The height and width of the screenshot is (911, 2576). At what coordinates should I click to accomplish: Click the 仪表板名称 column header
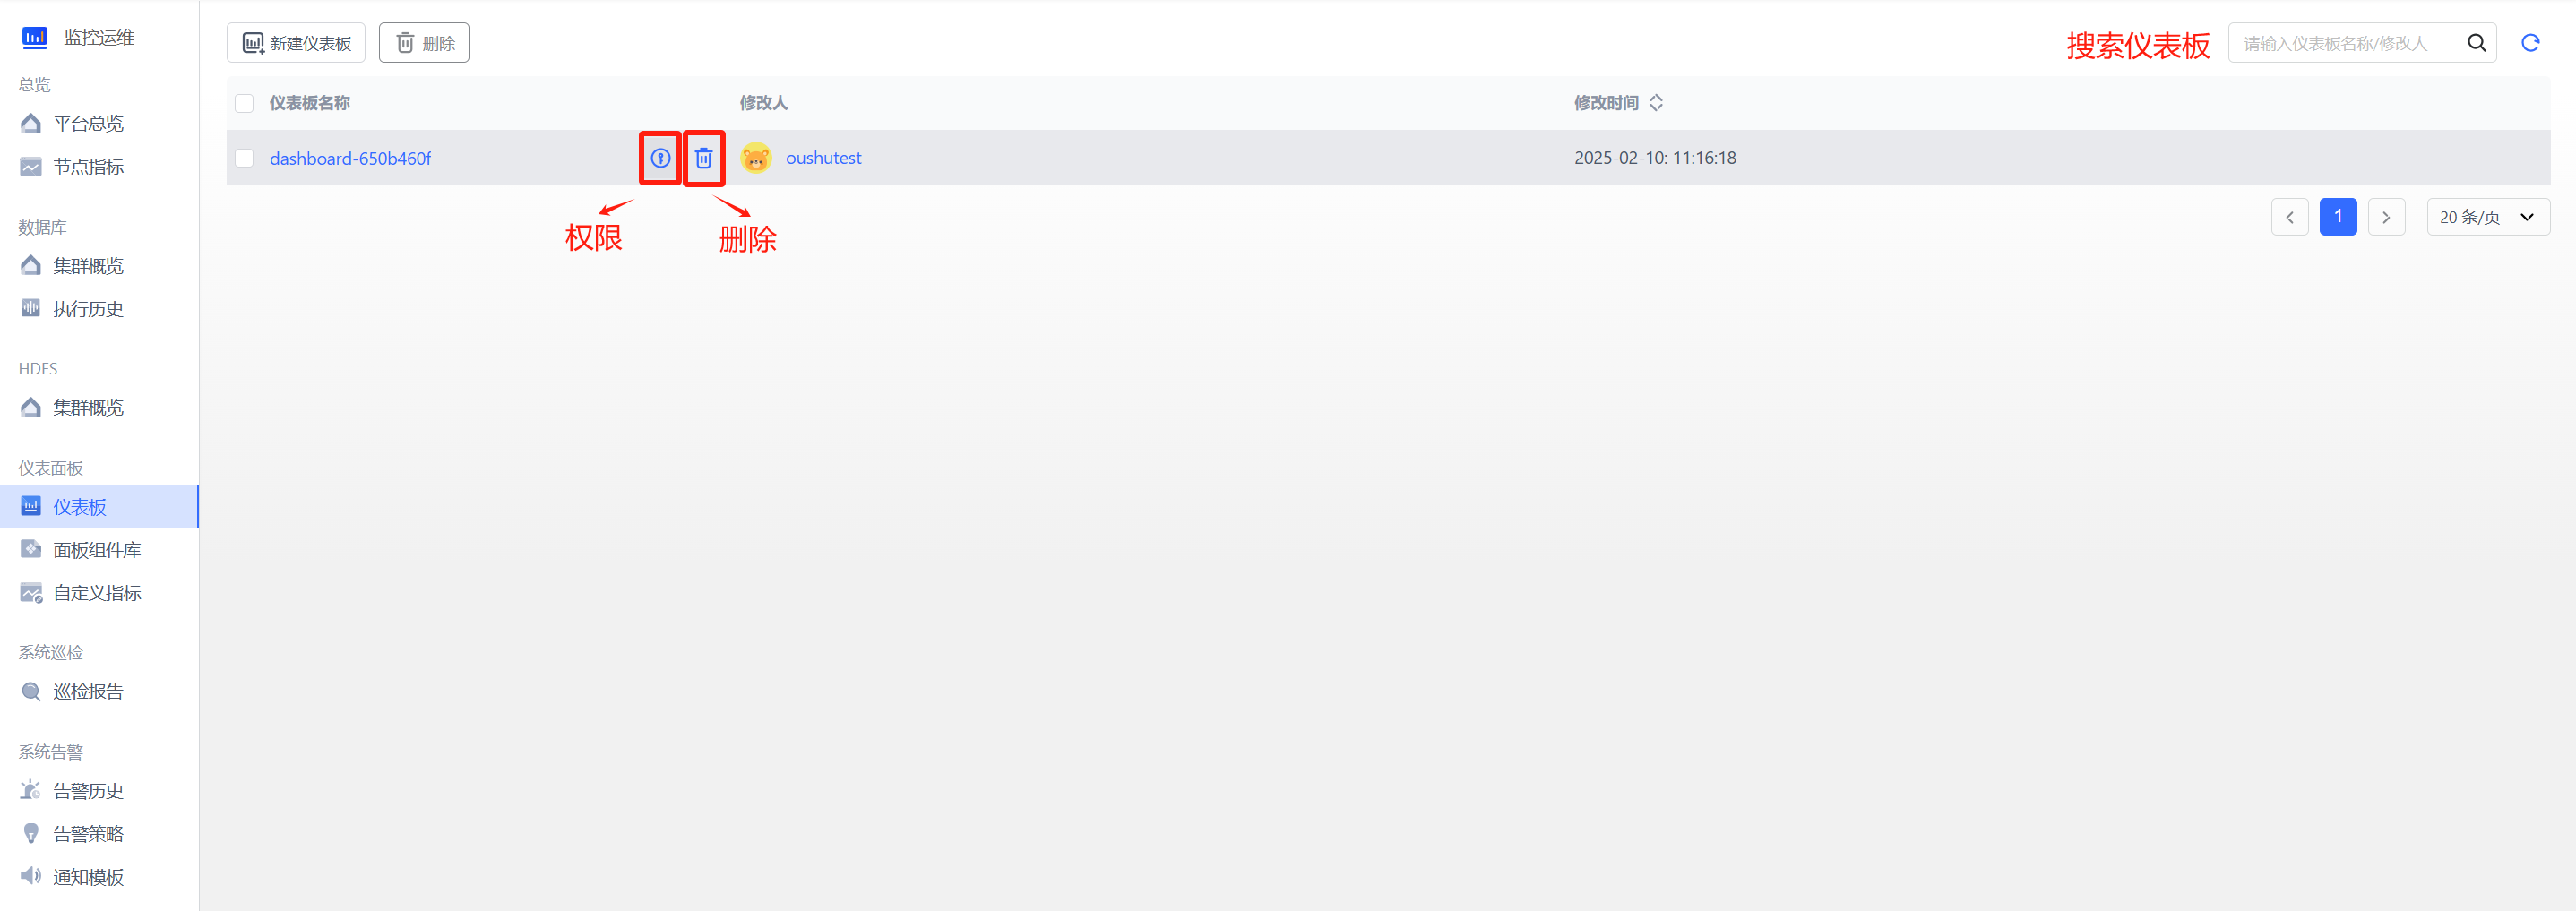point(309,103)
